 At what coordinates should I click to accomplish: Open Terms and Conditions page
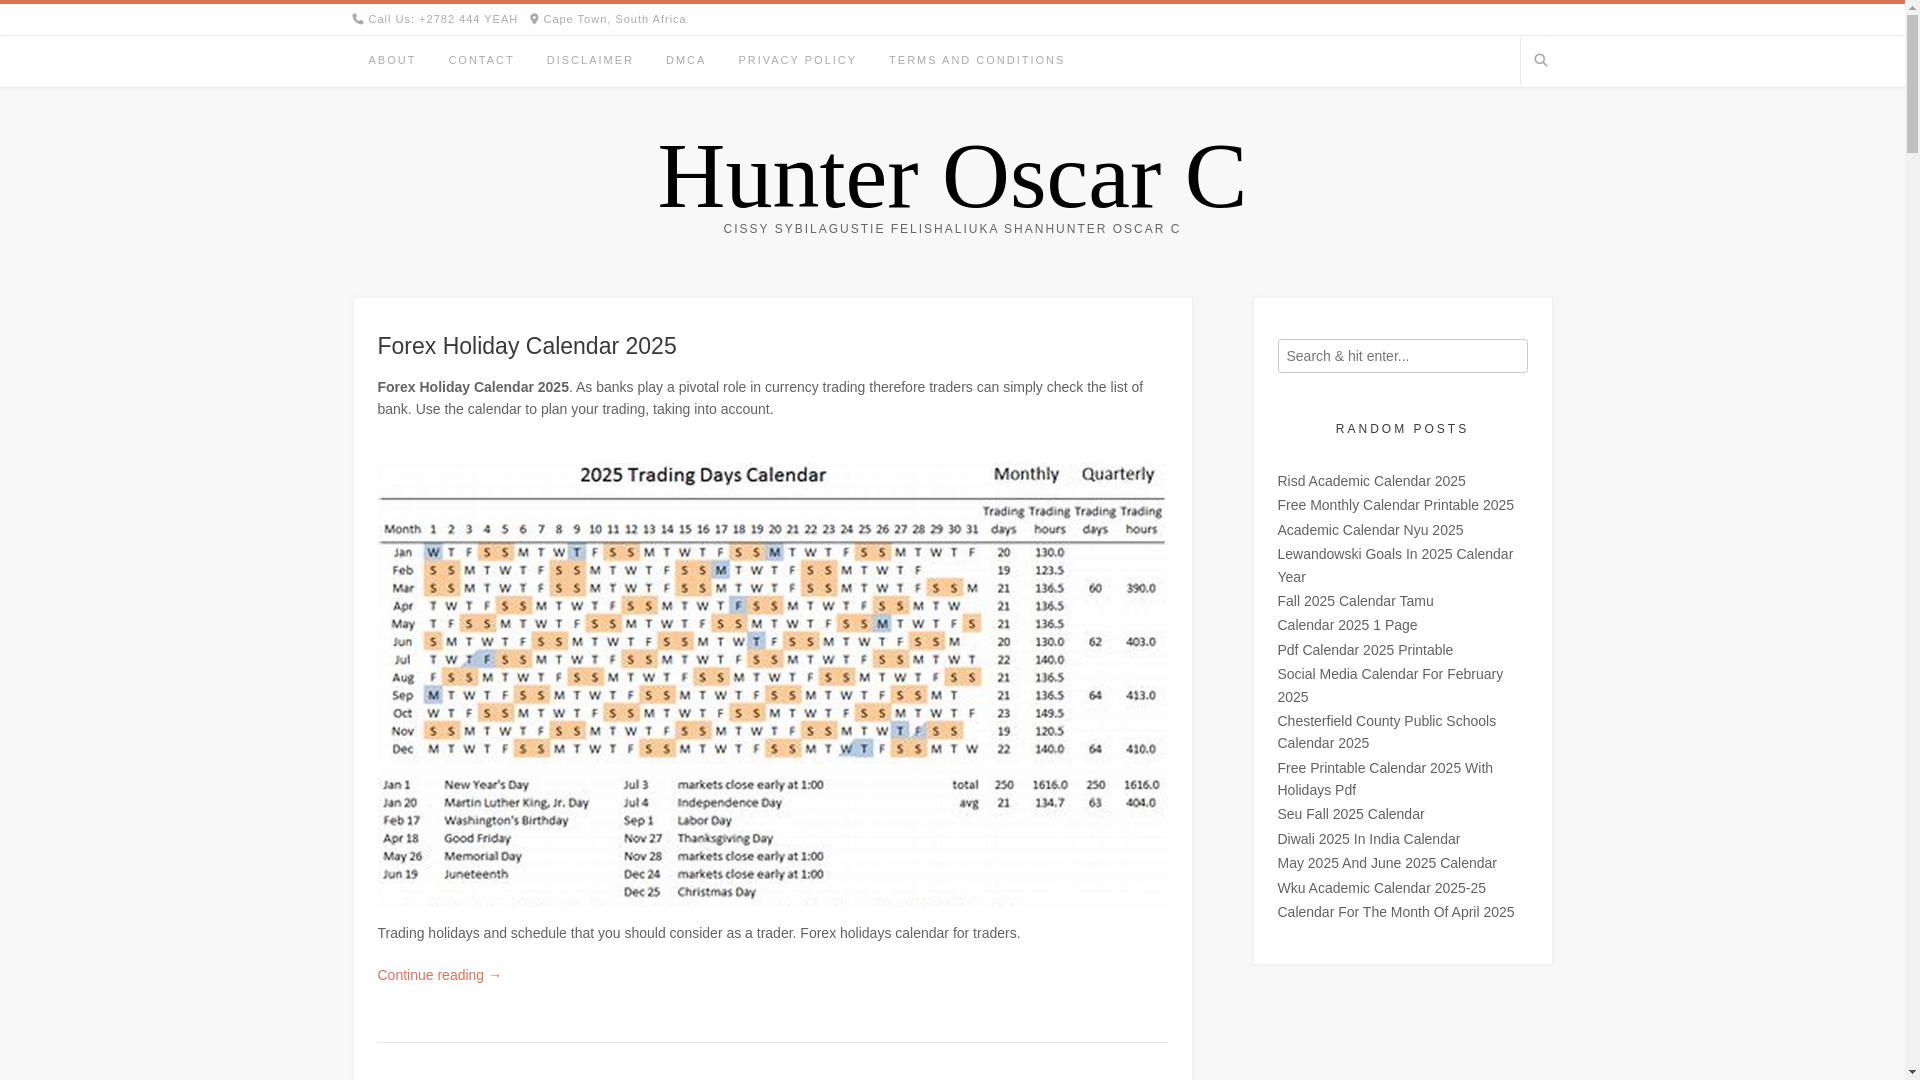(977, 61)
